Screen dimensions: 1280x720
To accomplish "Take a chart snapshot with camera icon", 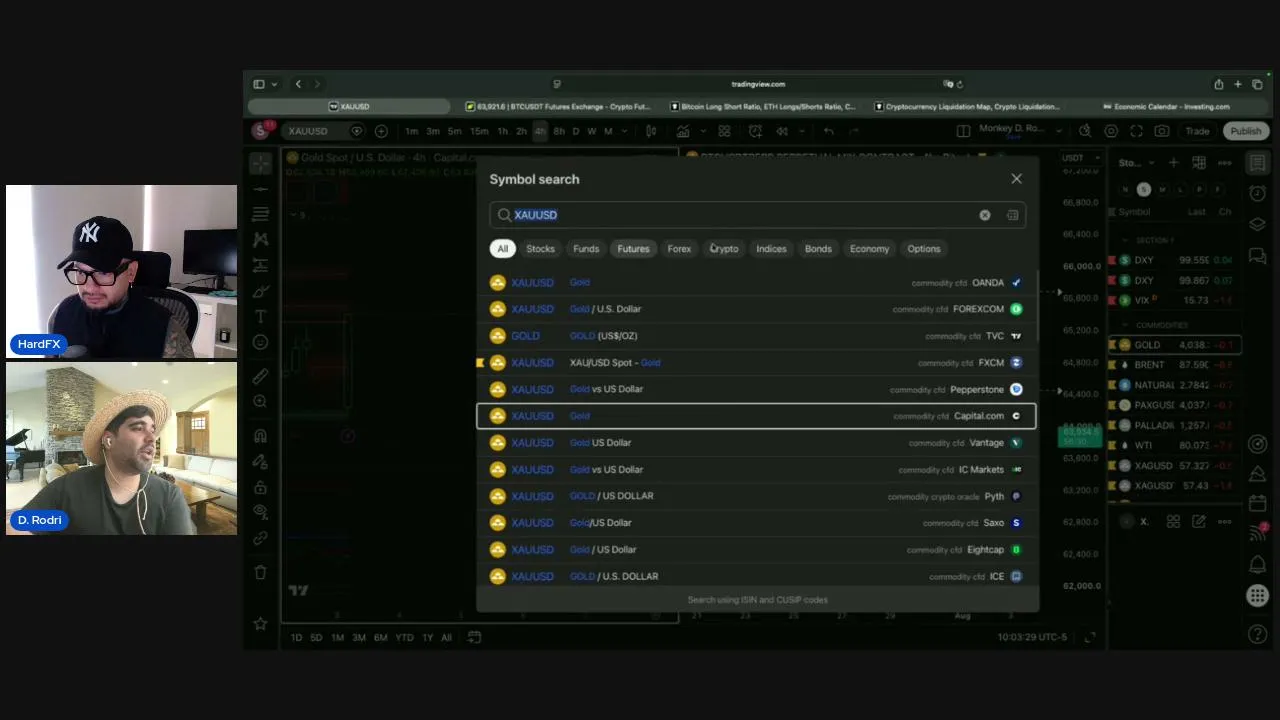I will pos(1161,131).
